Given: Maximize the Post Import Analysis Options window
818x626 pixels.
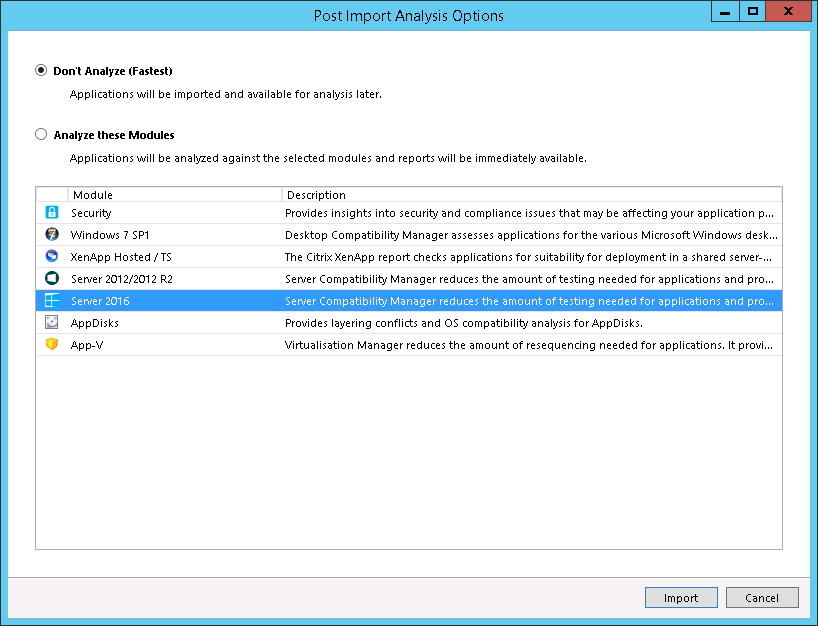Looking at the screenshot, I should pyautogui.click(x=753, y=11).
